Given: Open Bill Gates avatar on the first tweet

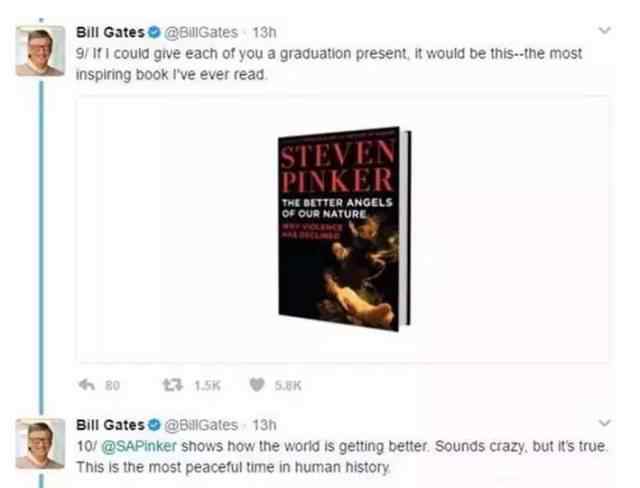Looking at the screenshot, I should (40, 51).
